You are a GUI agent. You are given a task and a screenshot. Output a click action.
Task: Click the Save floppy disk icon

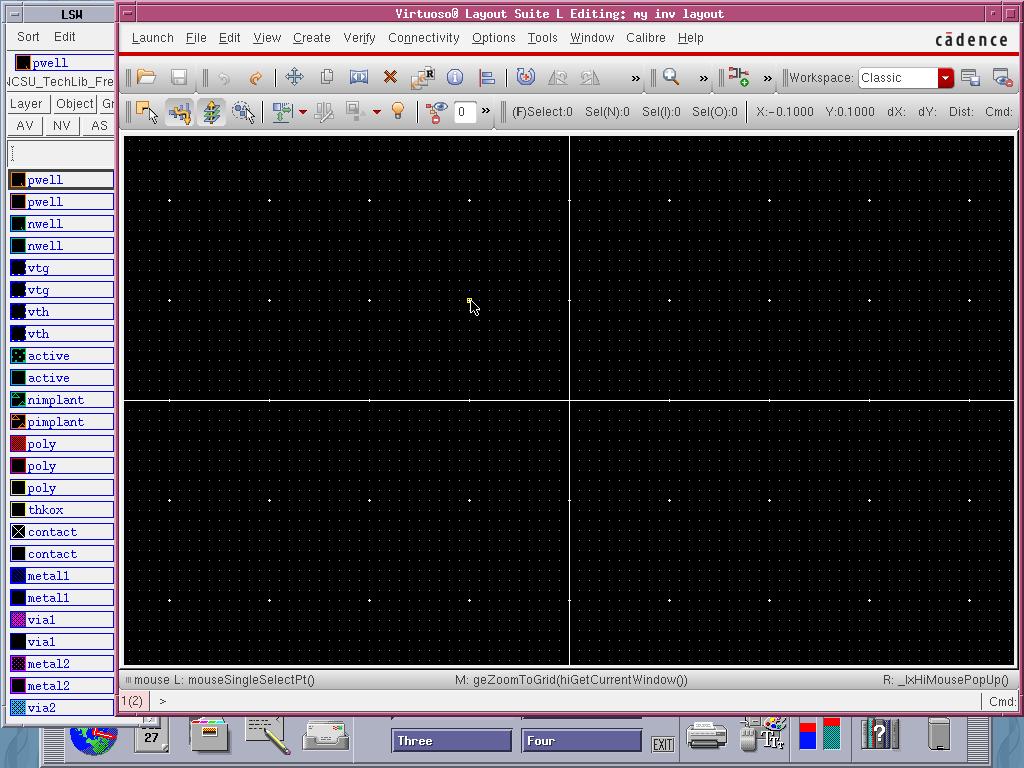[179, 77]
